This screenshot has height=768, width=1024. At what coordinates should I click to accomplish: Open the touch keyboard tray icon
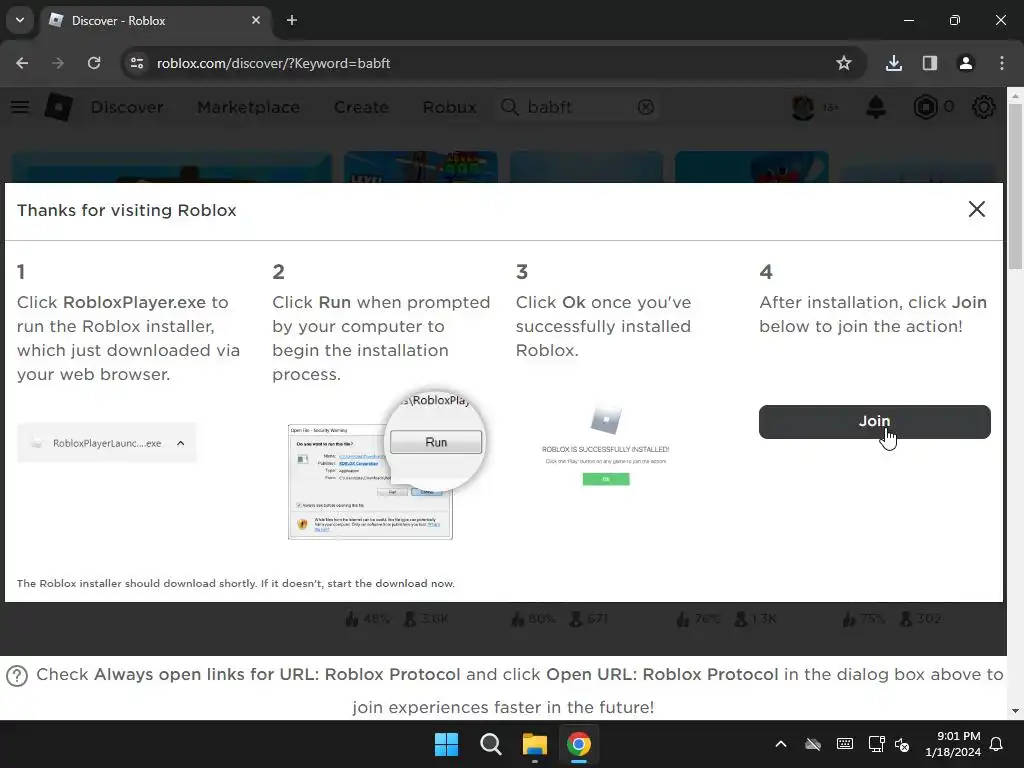click(844, 744)
